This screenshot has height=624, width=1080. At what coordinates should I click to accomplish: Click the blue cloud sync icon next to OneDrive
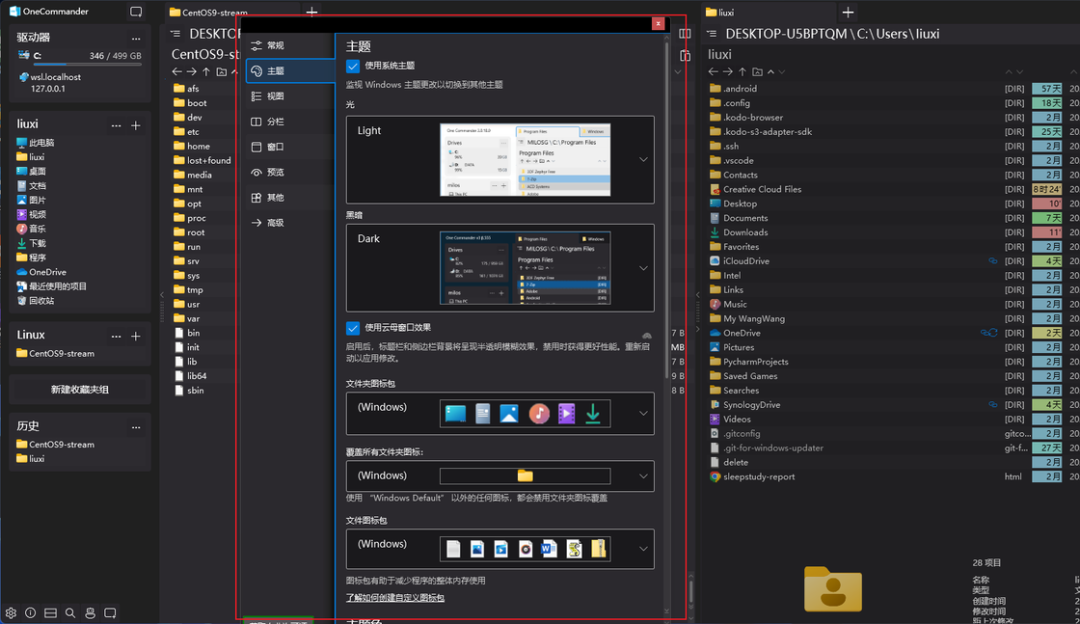pyautogui.click(x=988, y=332)
